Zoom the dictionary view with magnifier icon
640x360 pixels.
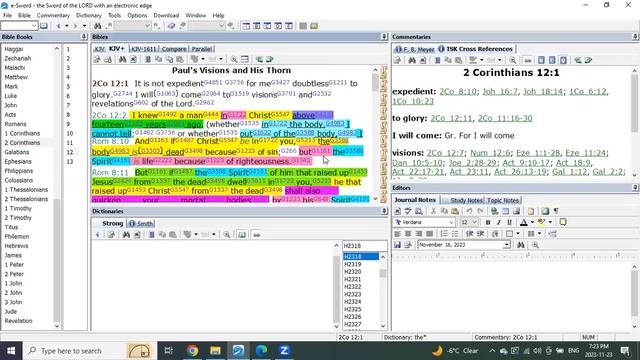(x=227, y=235)
